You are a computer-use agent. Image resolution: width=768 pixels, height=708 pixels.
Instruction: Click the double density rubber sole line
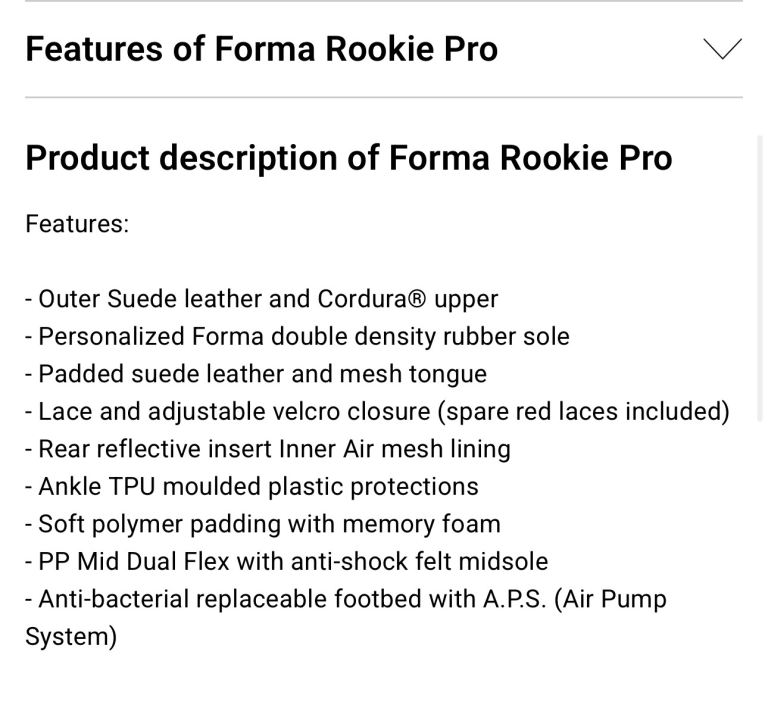click(297, 336)
